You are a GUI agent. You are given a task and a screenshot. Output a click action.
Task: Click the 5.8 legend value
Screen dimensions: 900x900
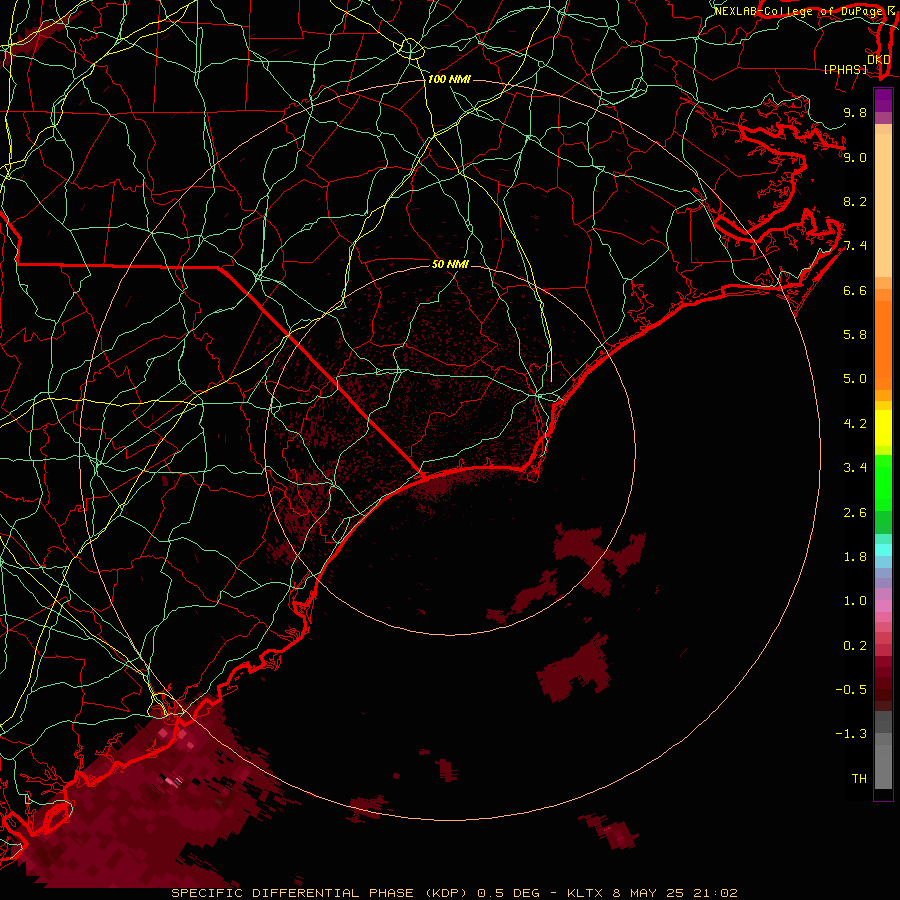(x=855, y=335)
